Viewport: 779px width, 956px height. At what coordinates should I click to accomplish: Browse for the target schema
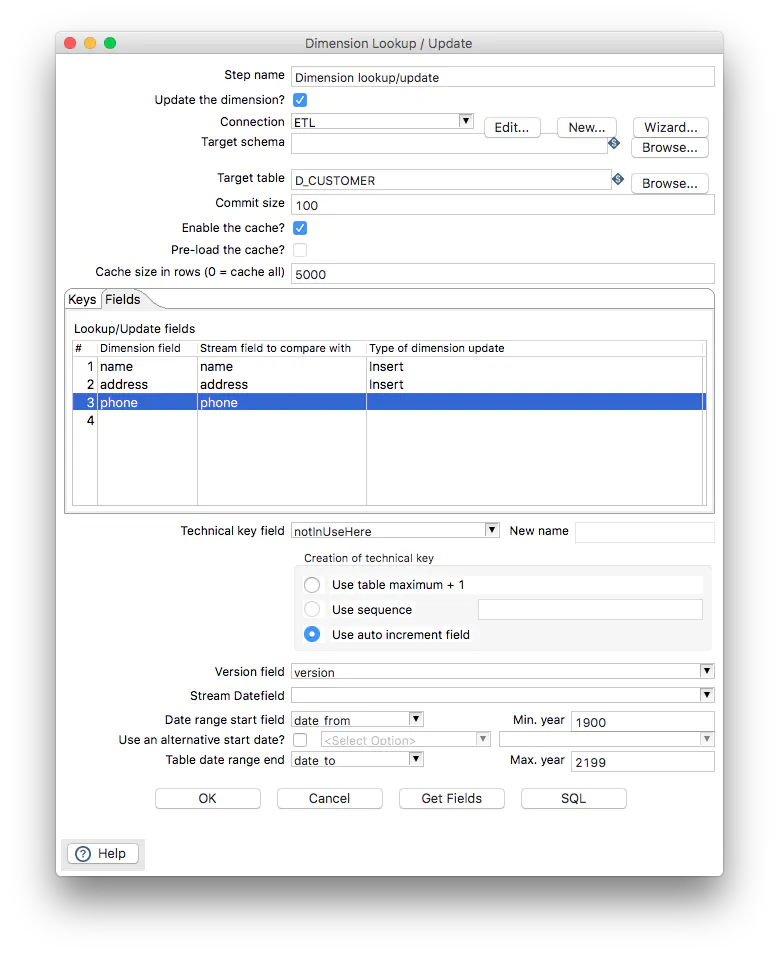(669, 148)
